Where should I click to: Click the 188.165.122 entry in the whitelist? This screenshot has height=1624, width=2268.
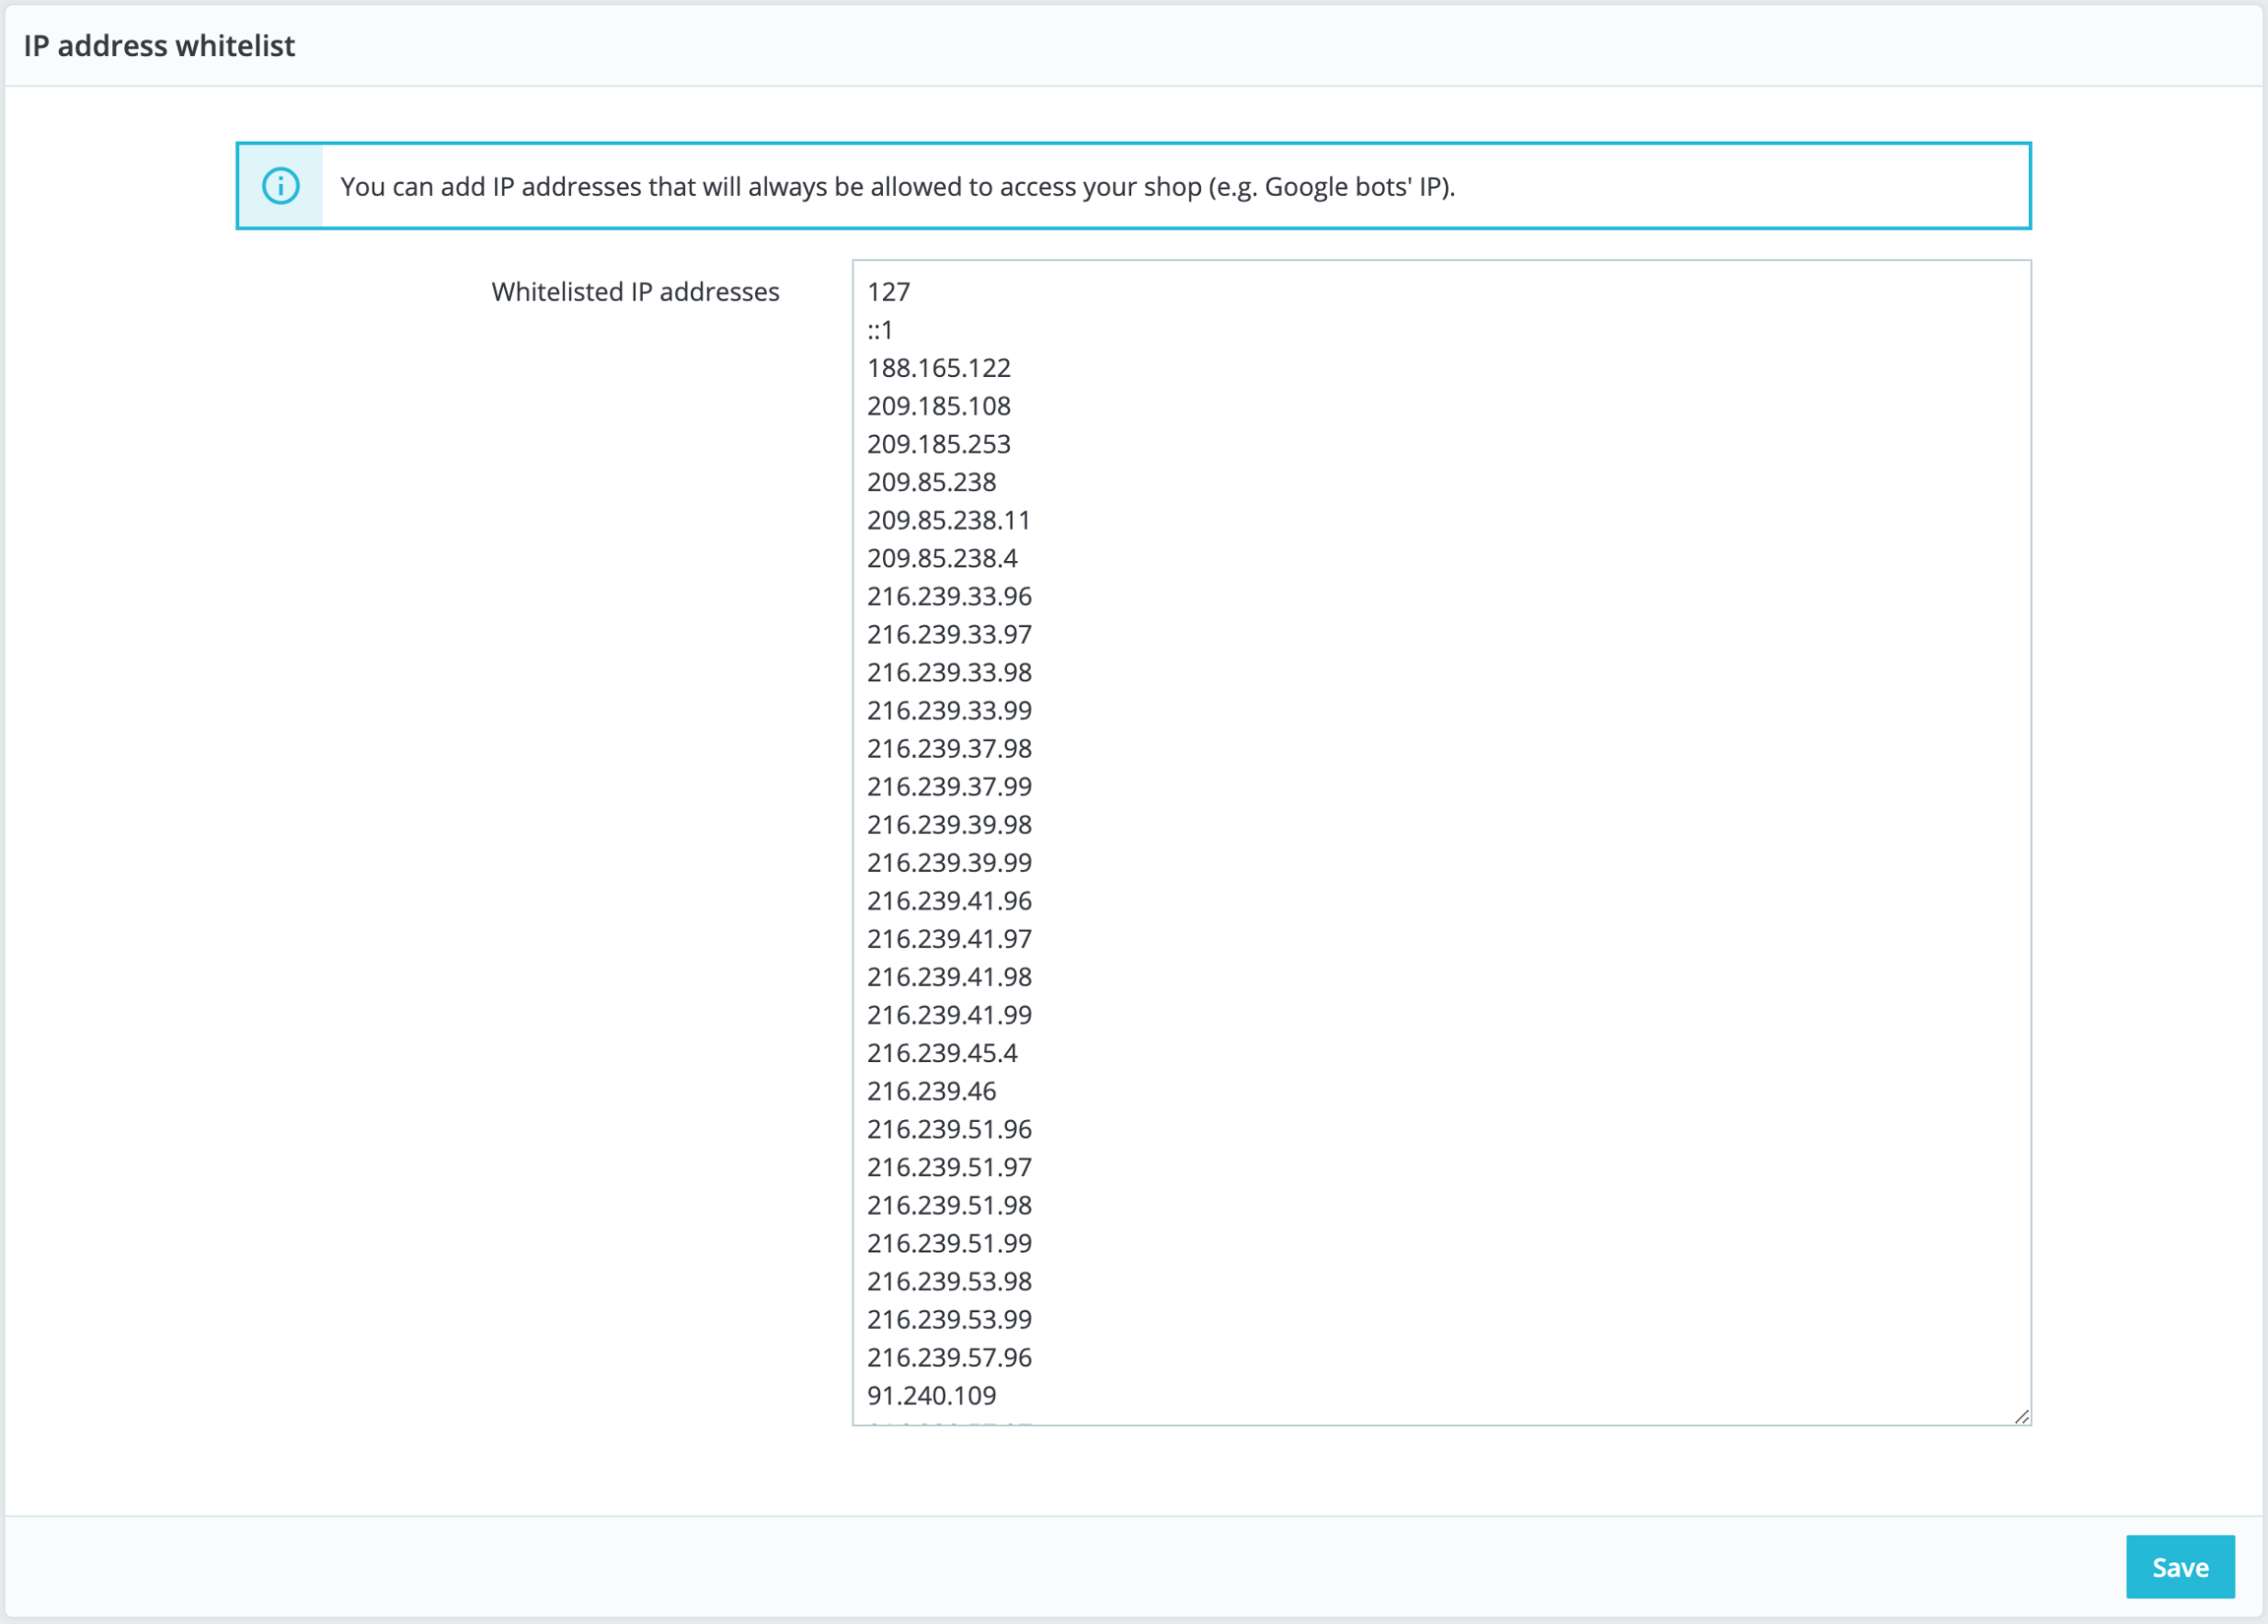point(938,368)
